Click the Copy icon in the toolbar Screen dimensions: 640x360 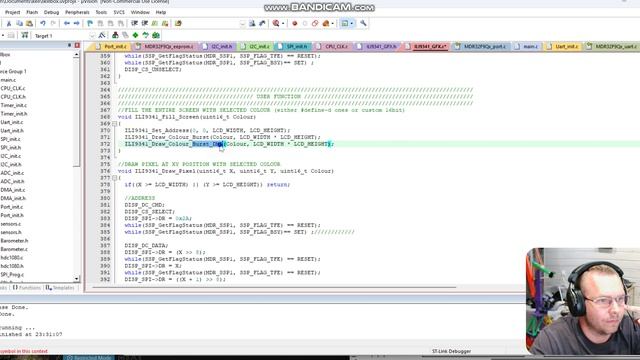[19, 24]
